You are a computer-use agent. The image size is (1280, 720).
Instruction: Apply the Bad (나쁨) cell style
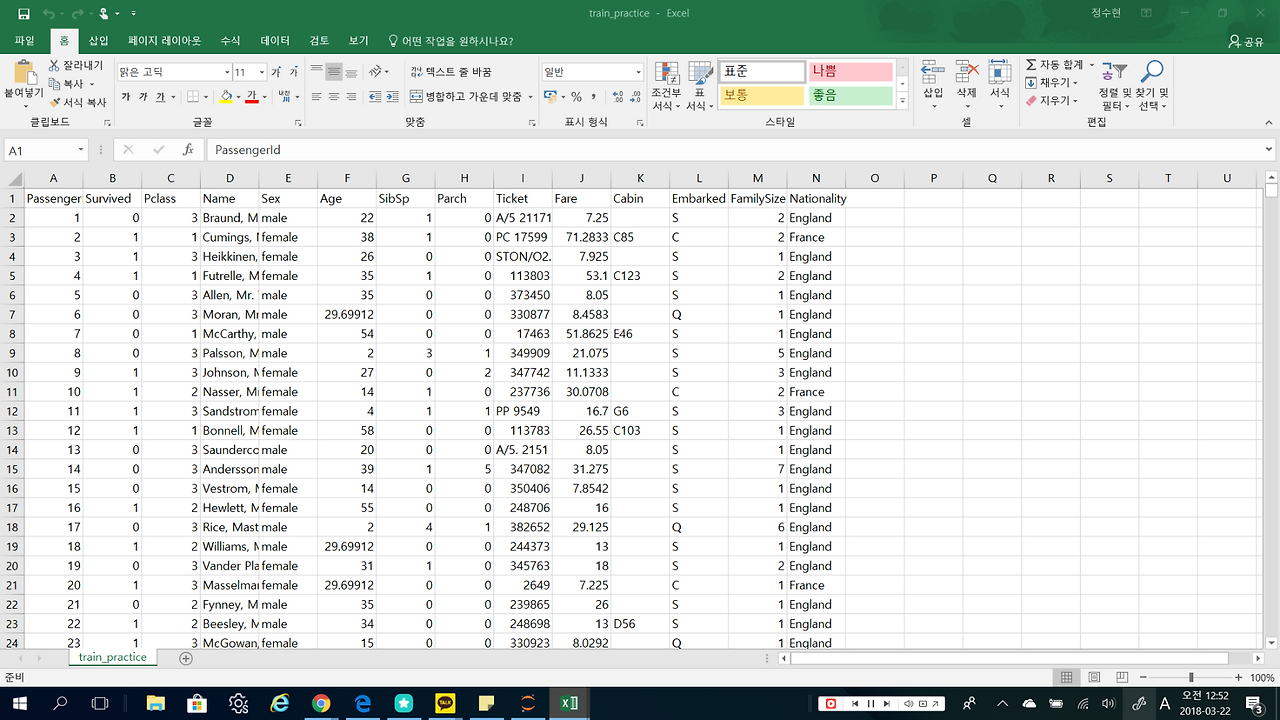[x=850, y=72]
